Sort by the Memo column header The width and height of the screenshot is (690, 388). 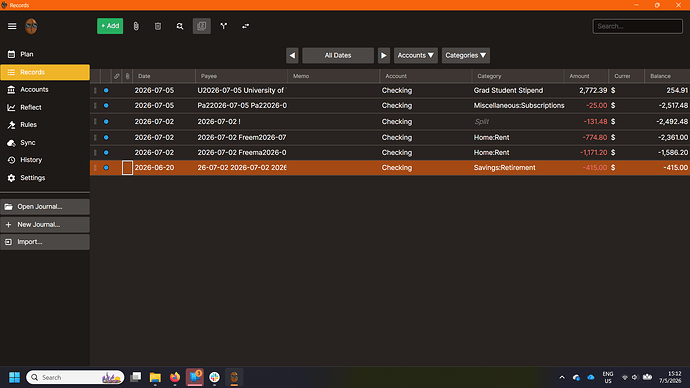[334, 76]
